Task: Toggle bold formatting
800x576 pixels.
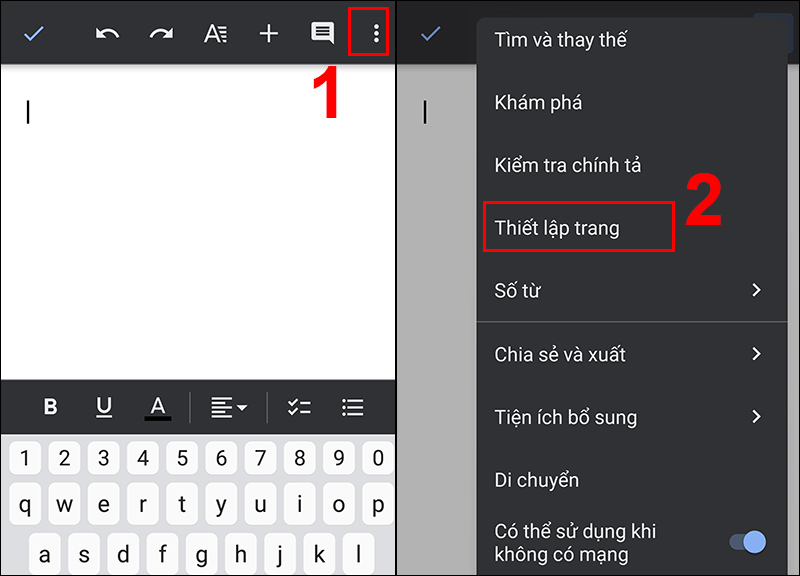Action: coord(51,407)
